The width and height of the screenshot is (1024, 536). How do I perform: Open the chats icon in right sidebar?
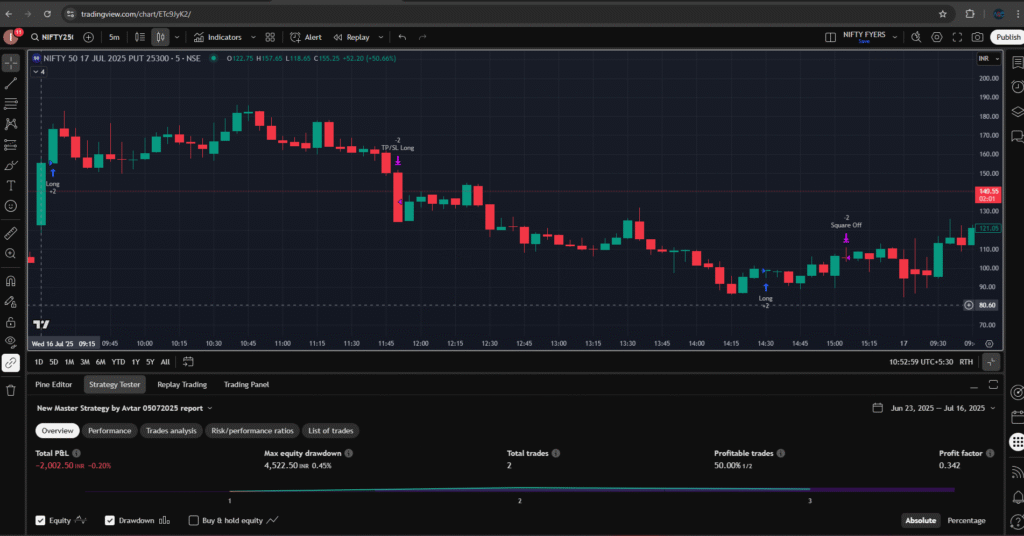(x=1017, y=136)
